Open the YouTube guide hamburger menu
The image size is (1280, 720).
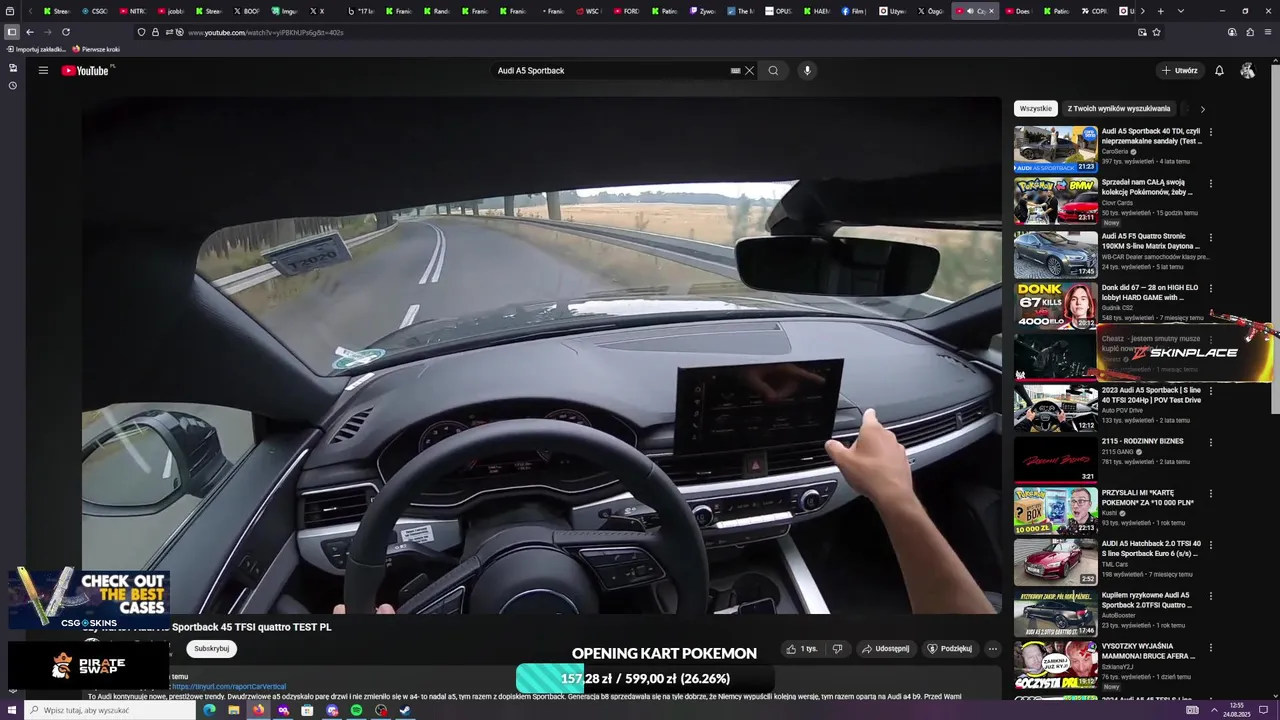(43, 70)
